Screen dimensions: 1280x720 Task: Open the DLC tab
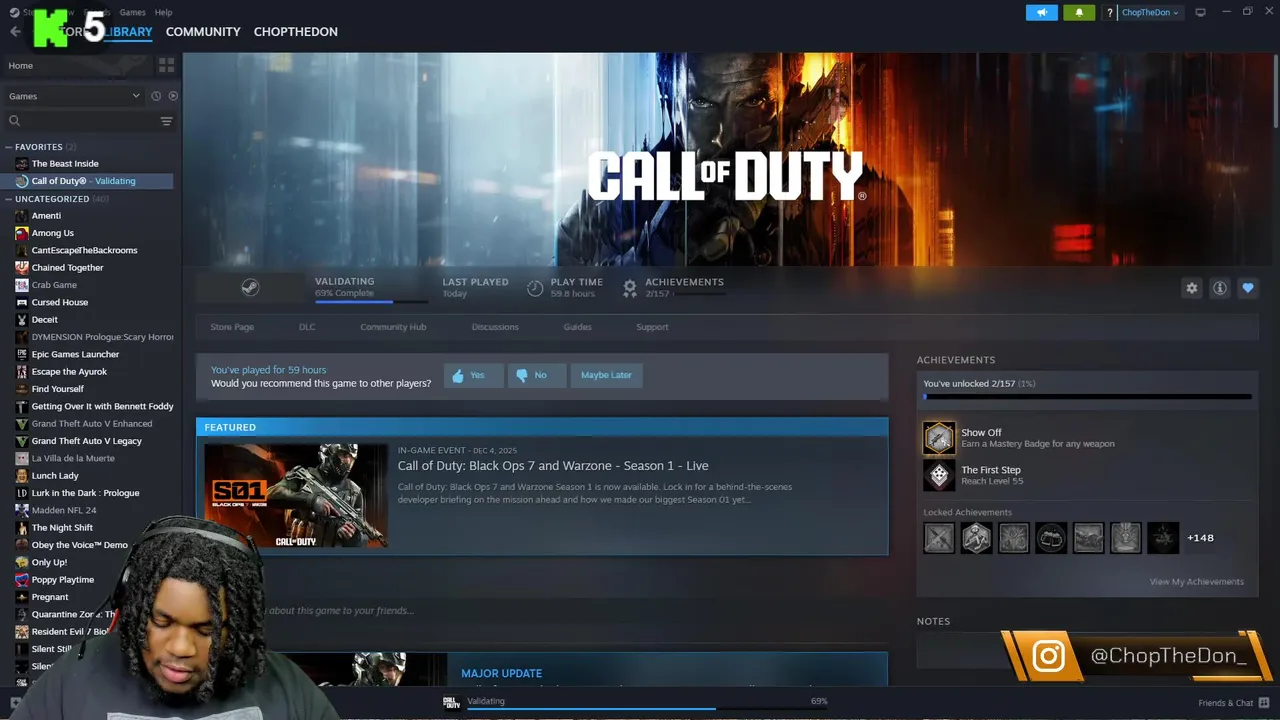tap(307, 327)
